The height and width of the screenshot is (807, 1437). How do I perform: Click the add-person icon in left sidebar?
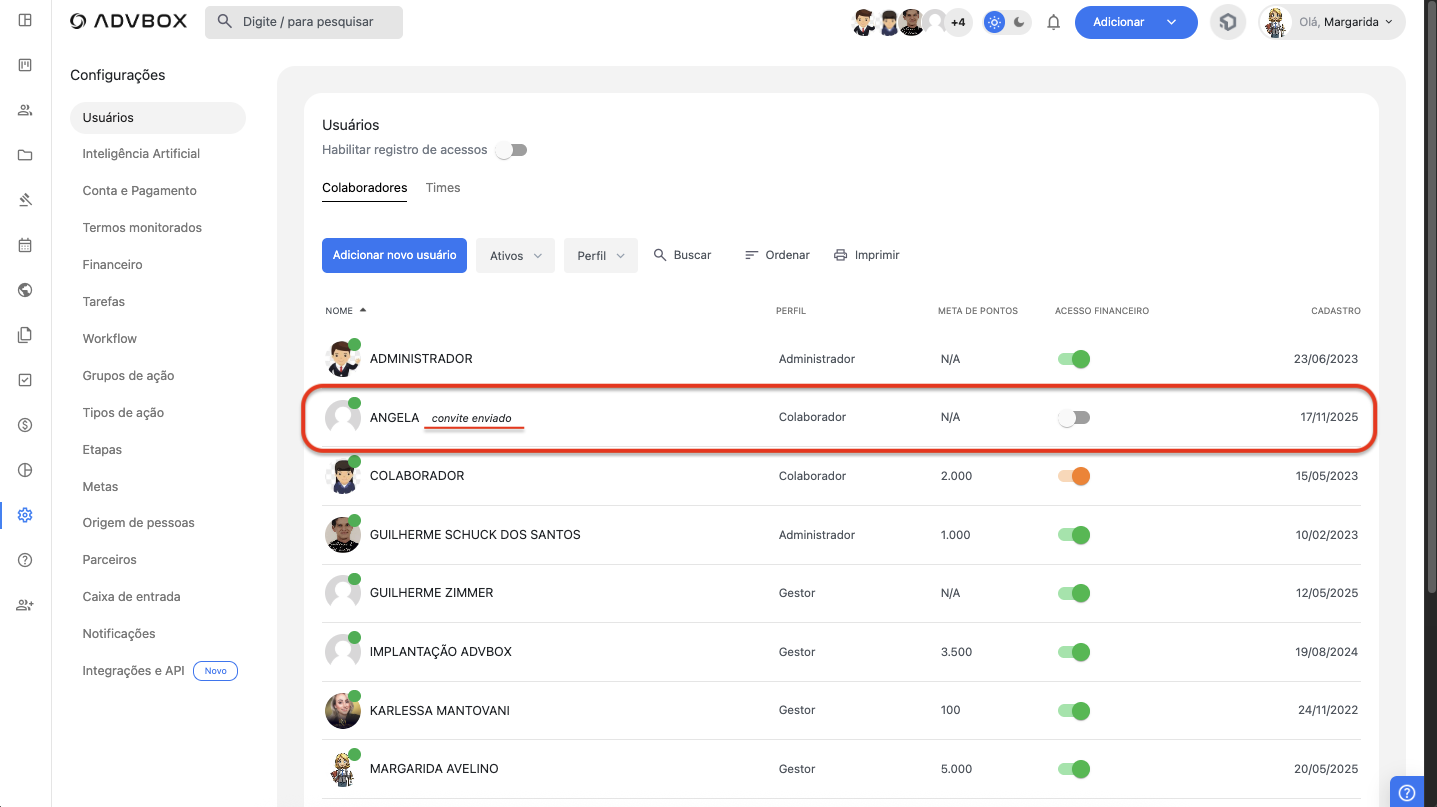pos(25,605)
